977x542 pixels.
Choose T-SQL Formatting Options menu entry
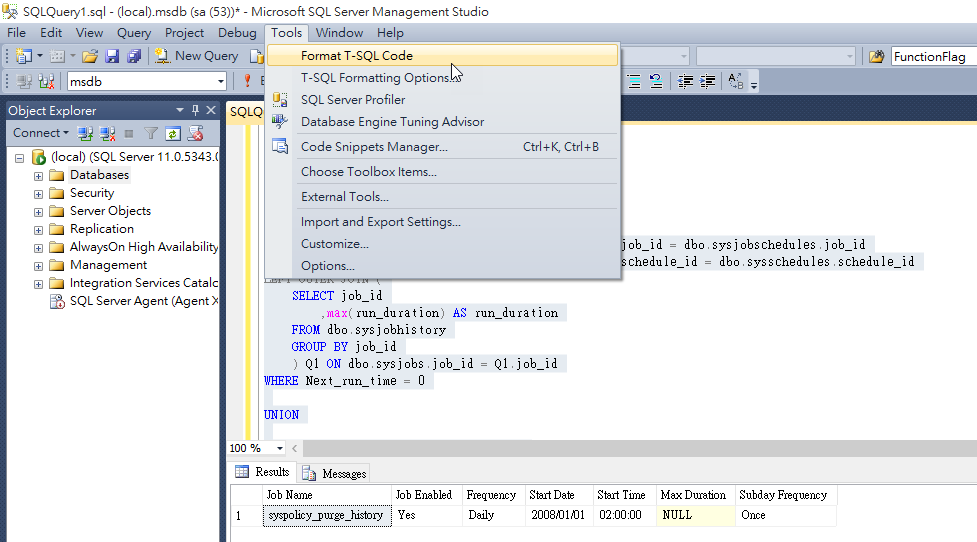442,78
